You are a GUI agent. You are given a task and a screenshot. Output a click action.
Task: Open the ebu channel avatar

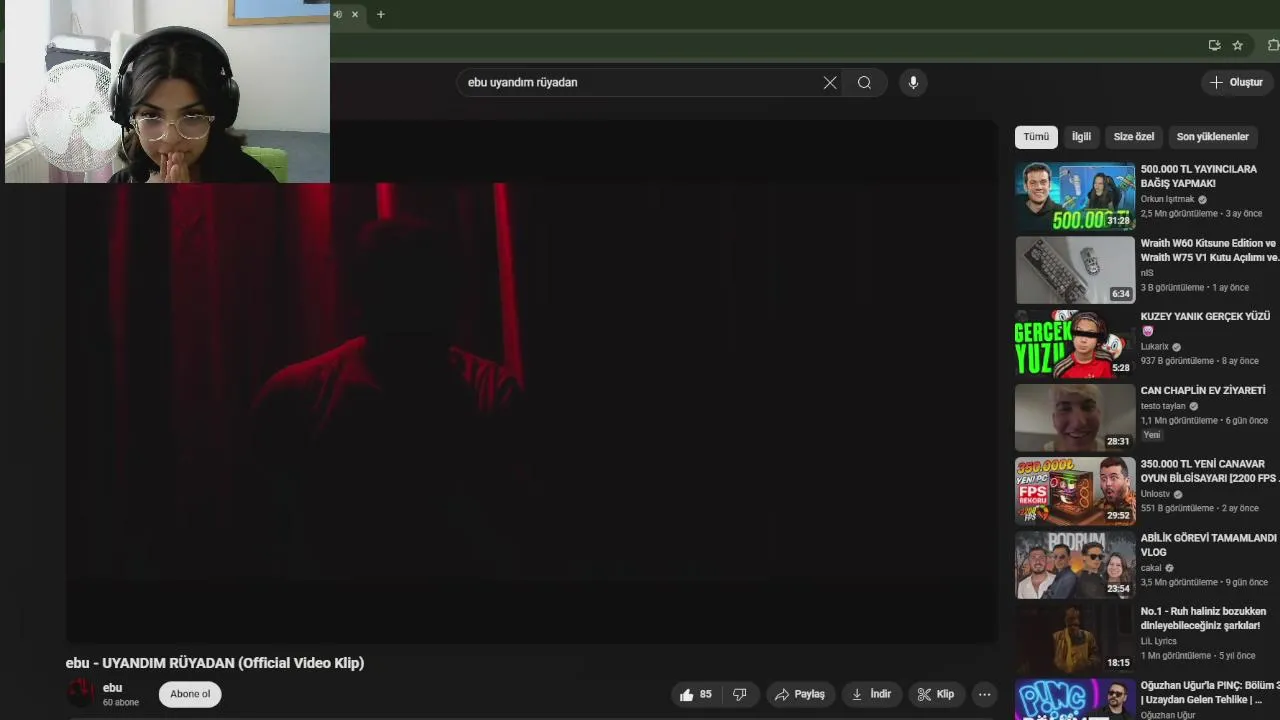(80, 693)
